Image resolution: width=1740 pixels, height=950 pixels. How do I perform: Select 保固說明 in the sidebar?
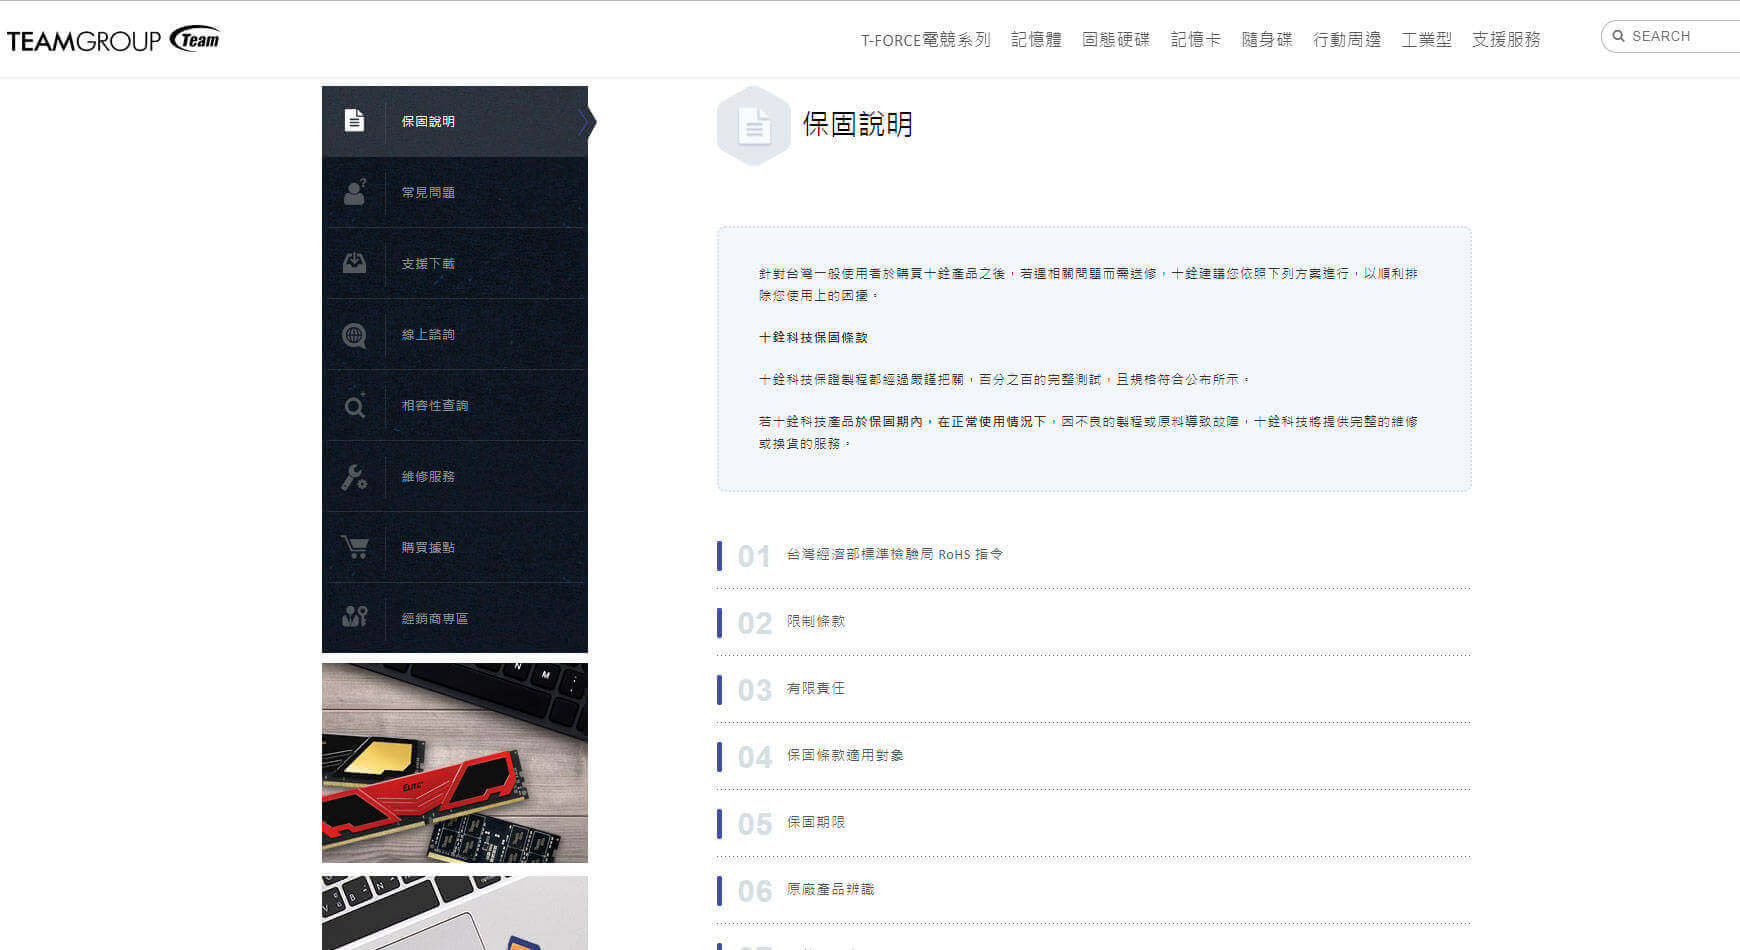(x=455, y=121)
